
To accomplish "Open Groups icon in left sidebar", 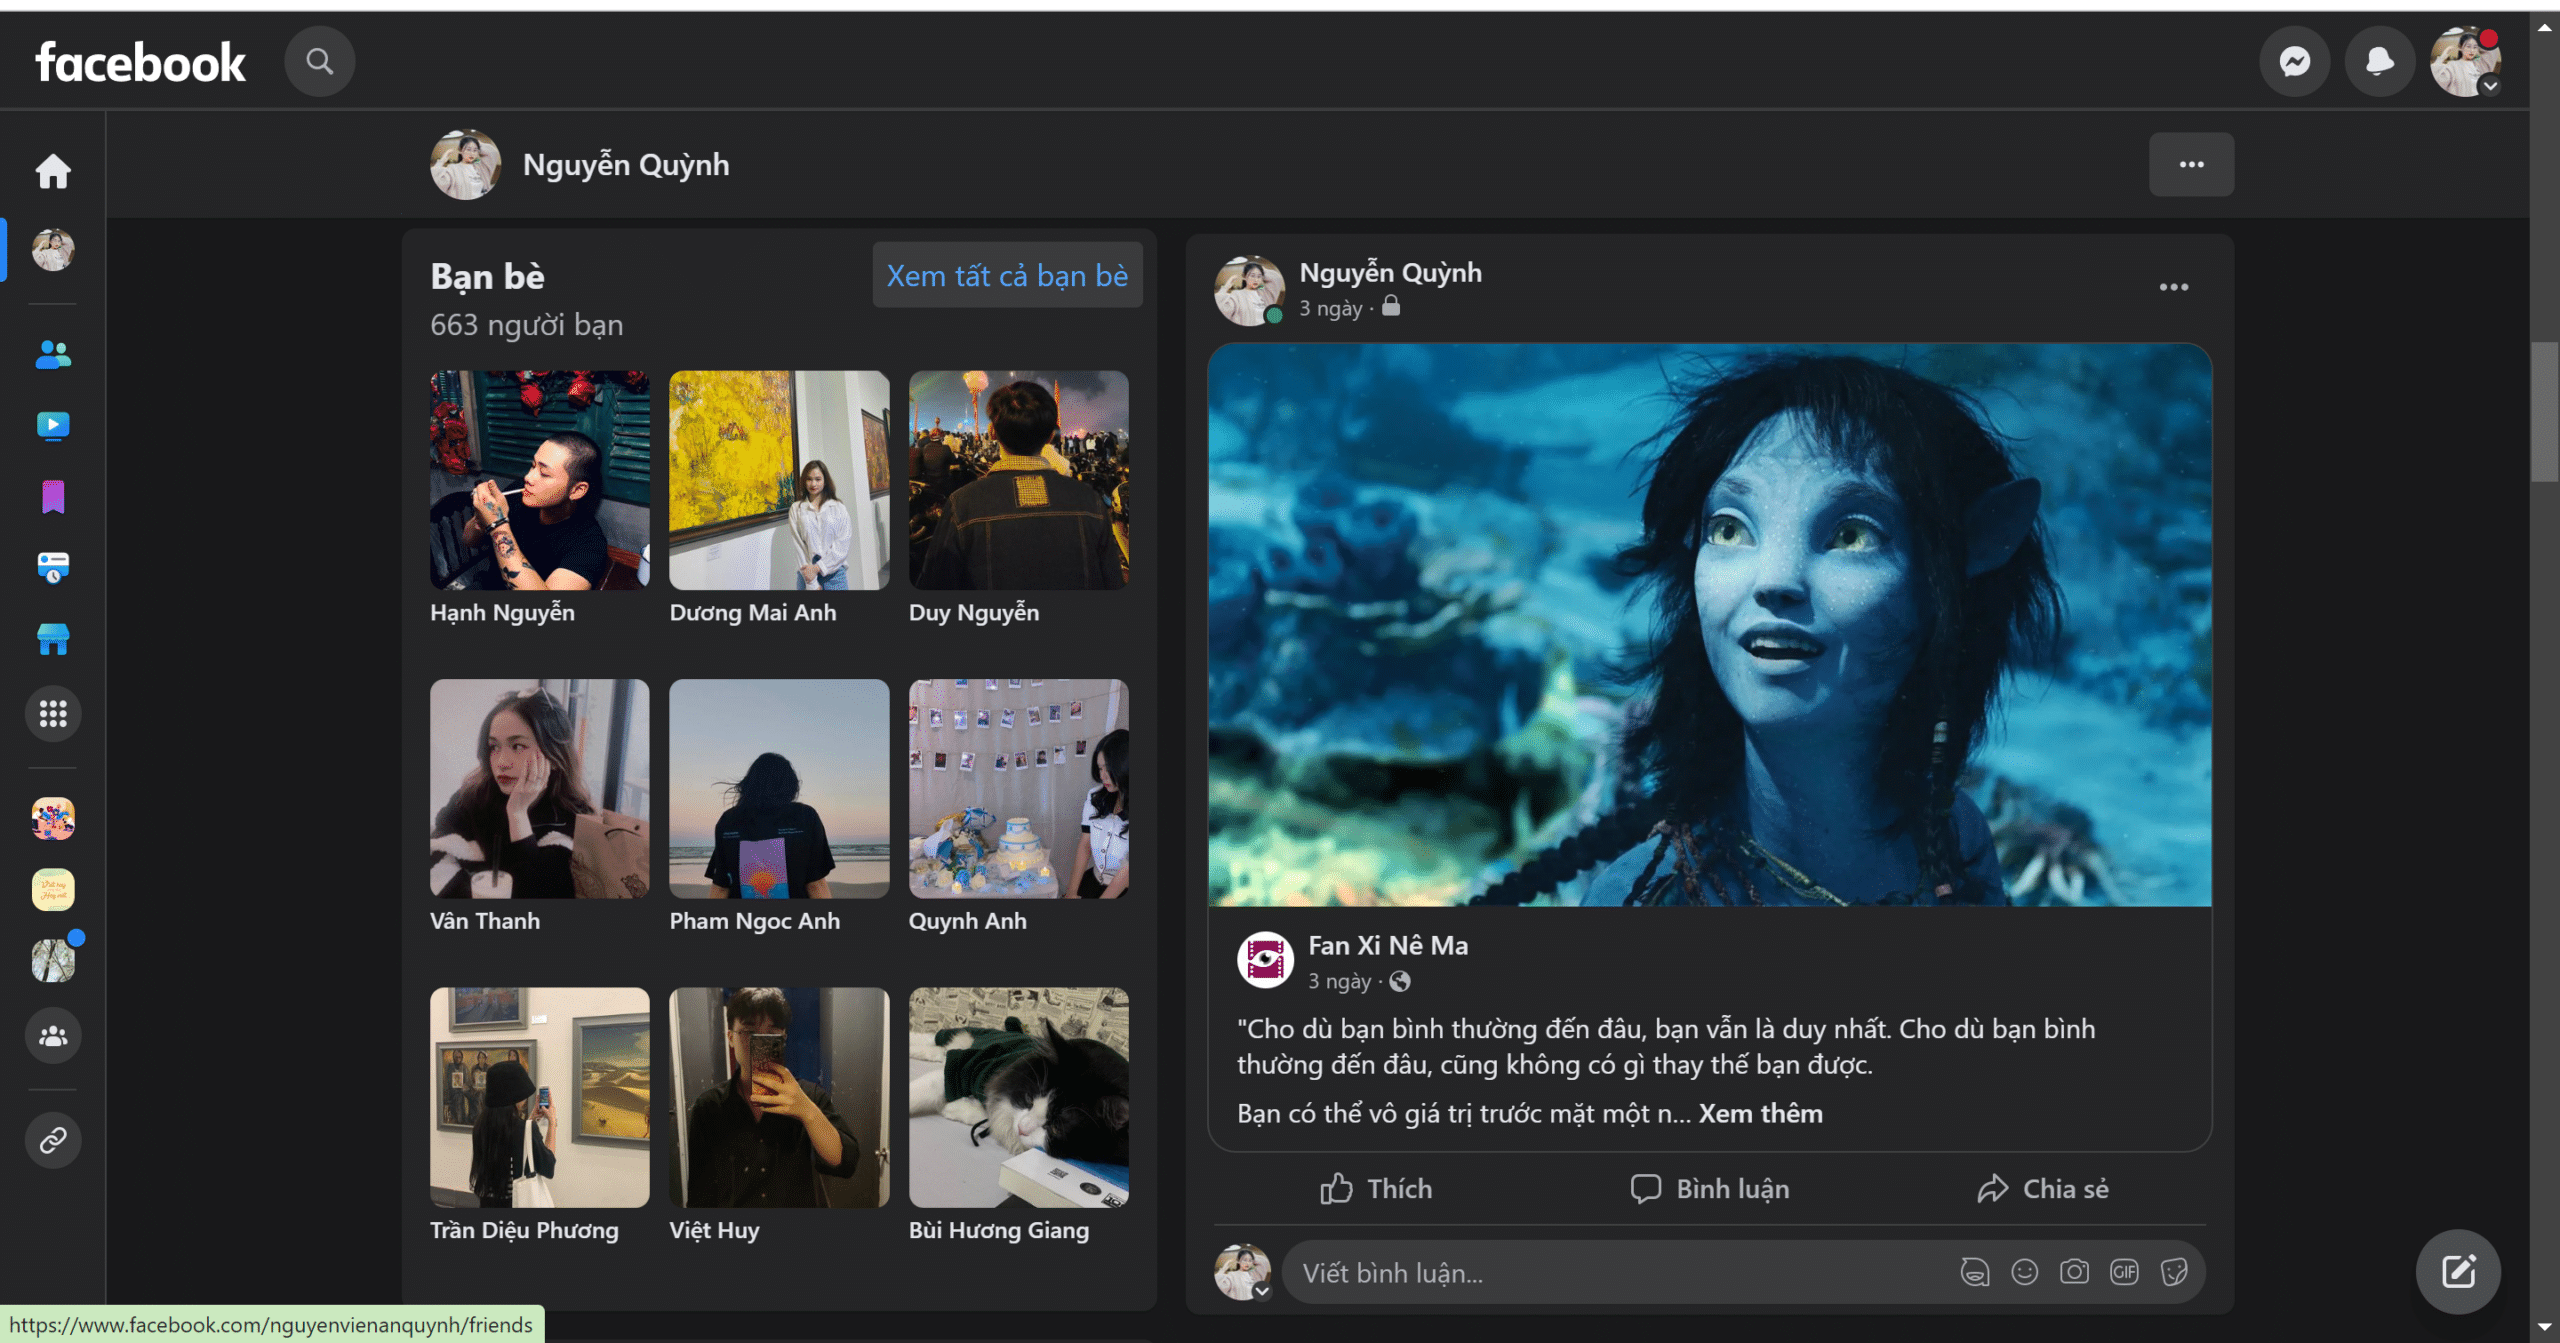I will tap(53, 1036).
